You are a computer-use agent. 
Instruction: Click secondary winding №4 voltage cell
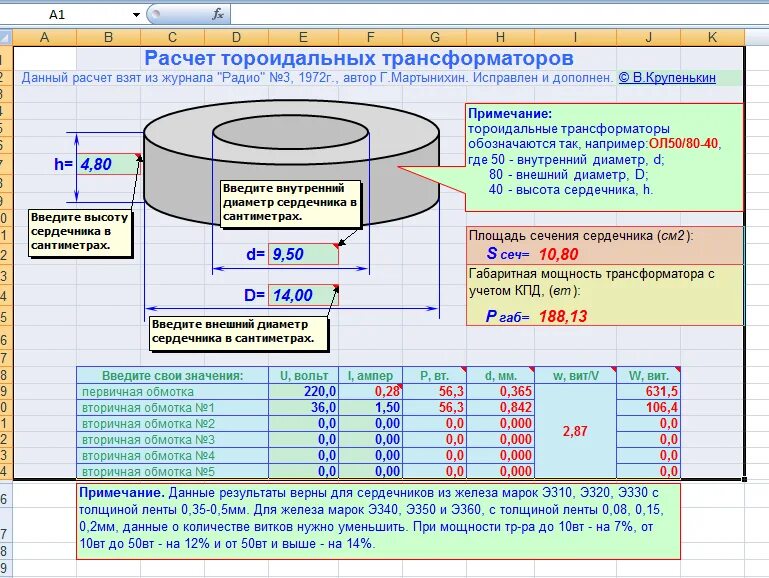[x=303, y=455]
